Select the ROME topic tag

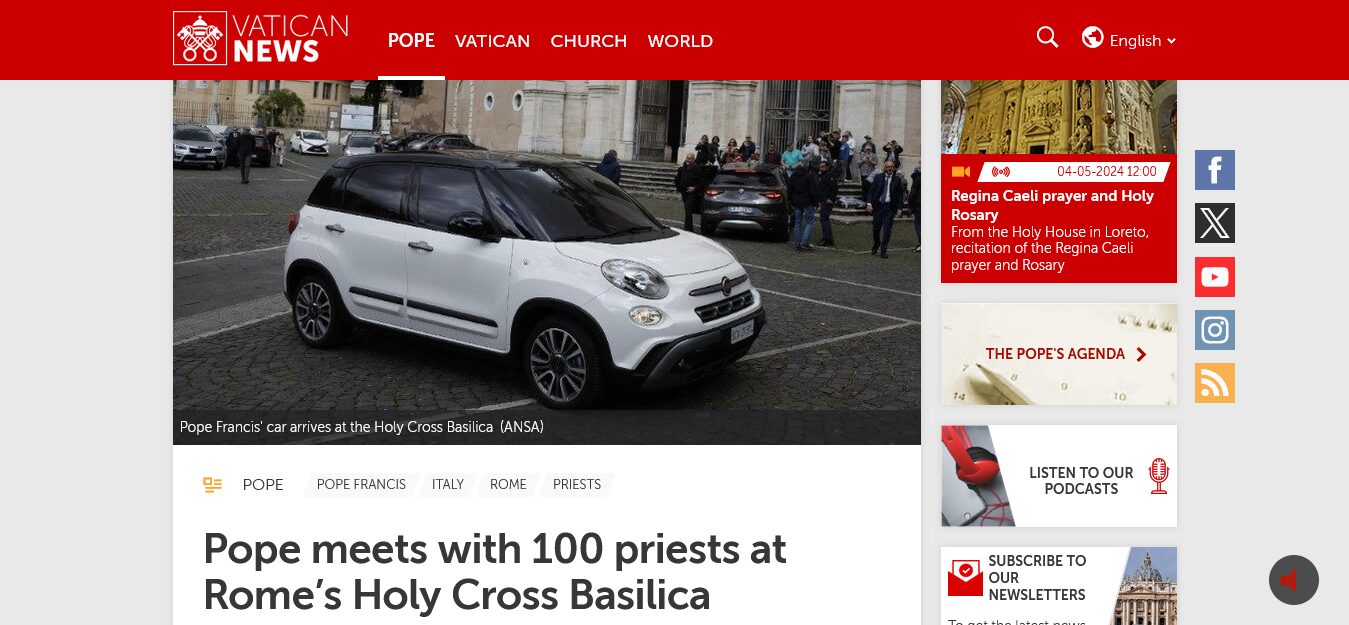508,485
